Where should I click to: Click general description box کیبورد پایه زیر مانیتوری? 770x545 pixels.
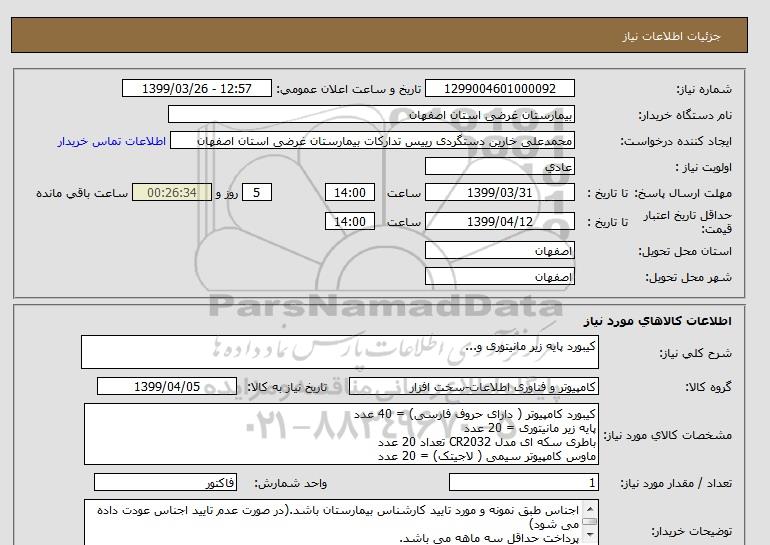[x=340, y=352]
